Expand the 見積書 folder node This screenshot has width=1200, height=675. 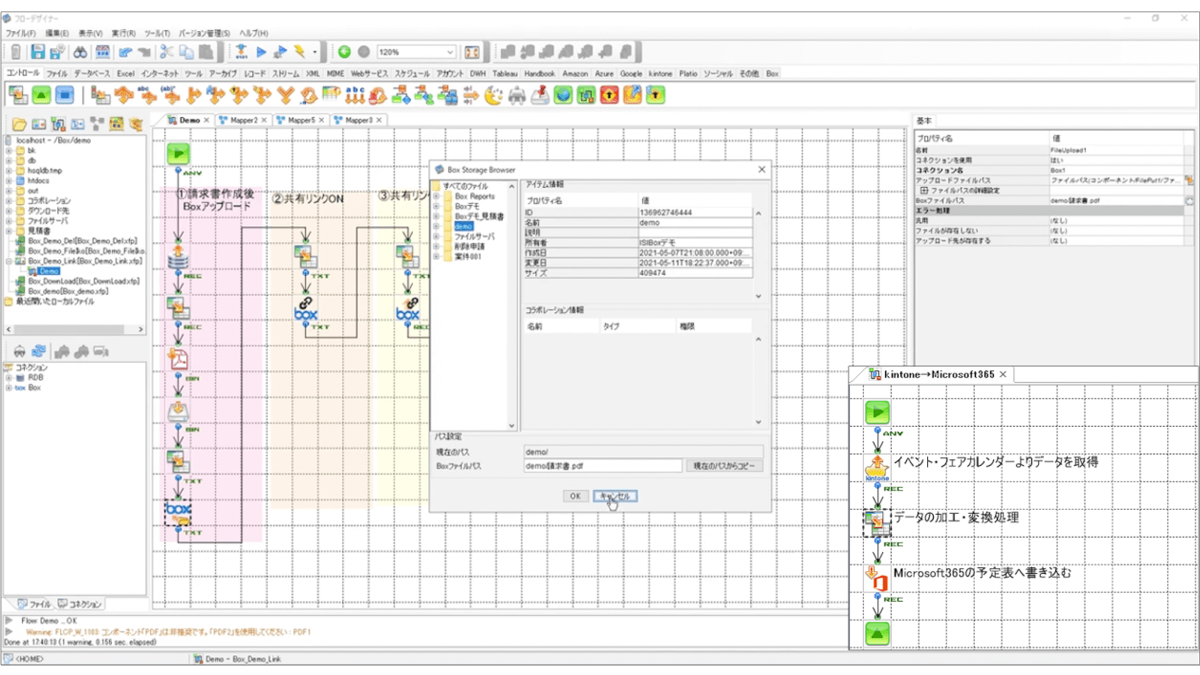9,231
